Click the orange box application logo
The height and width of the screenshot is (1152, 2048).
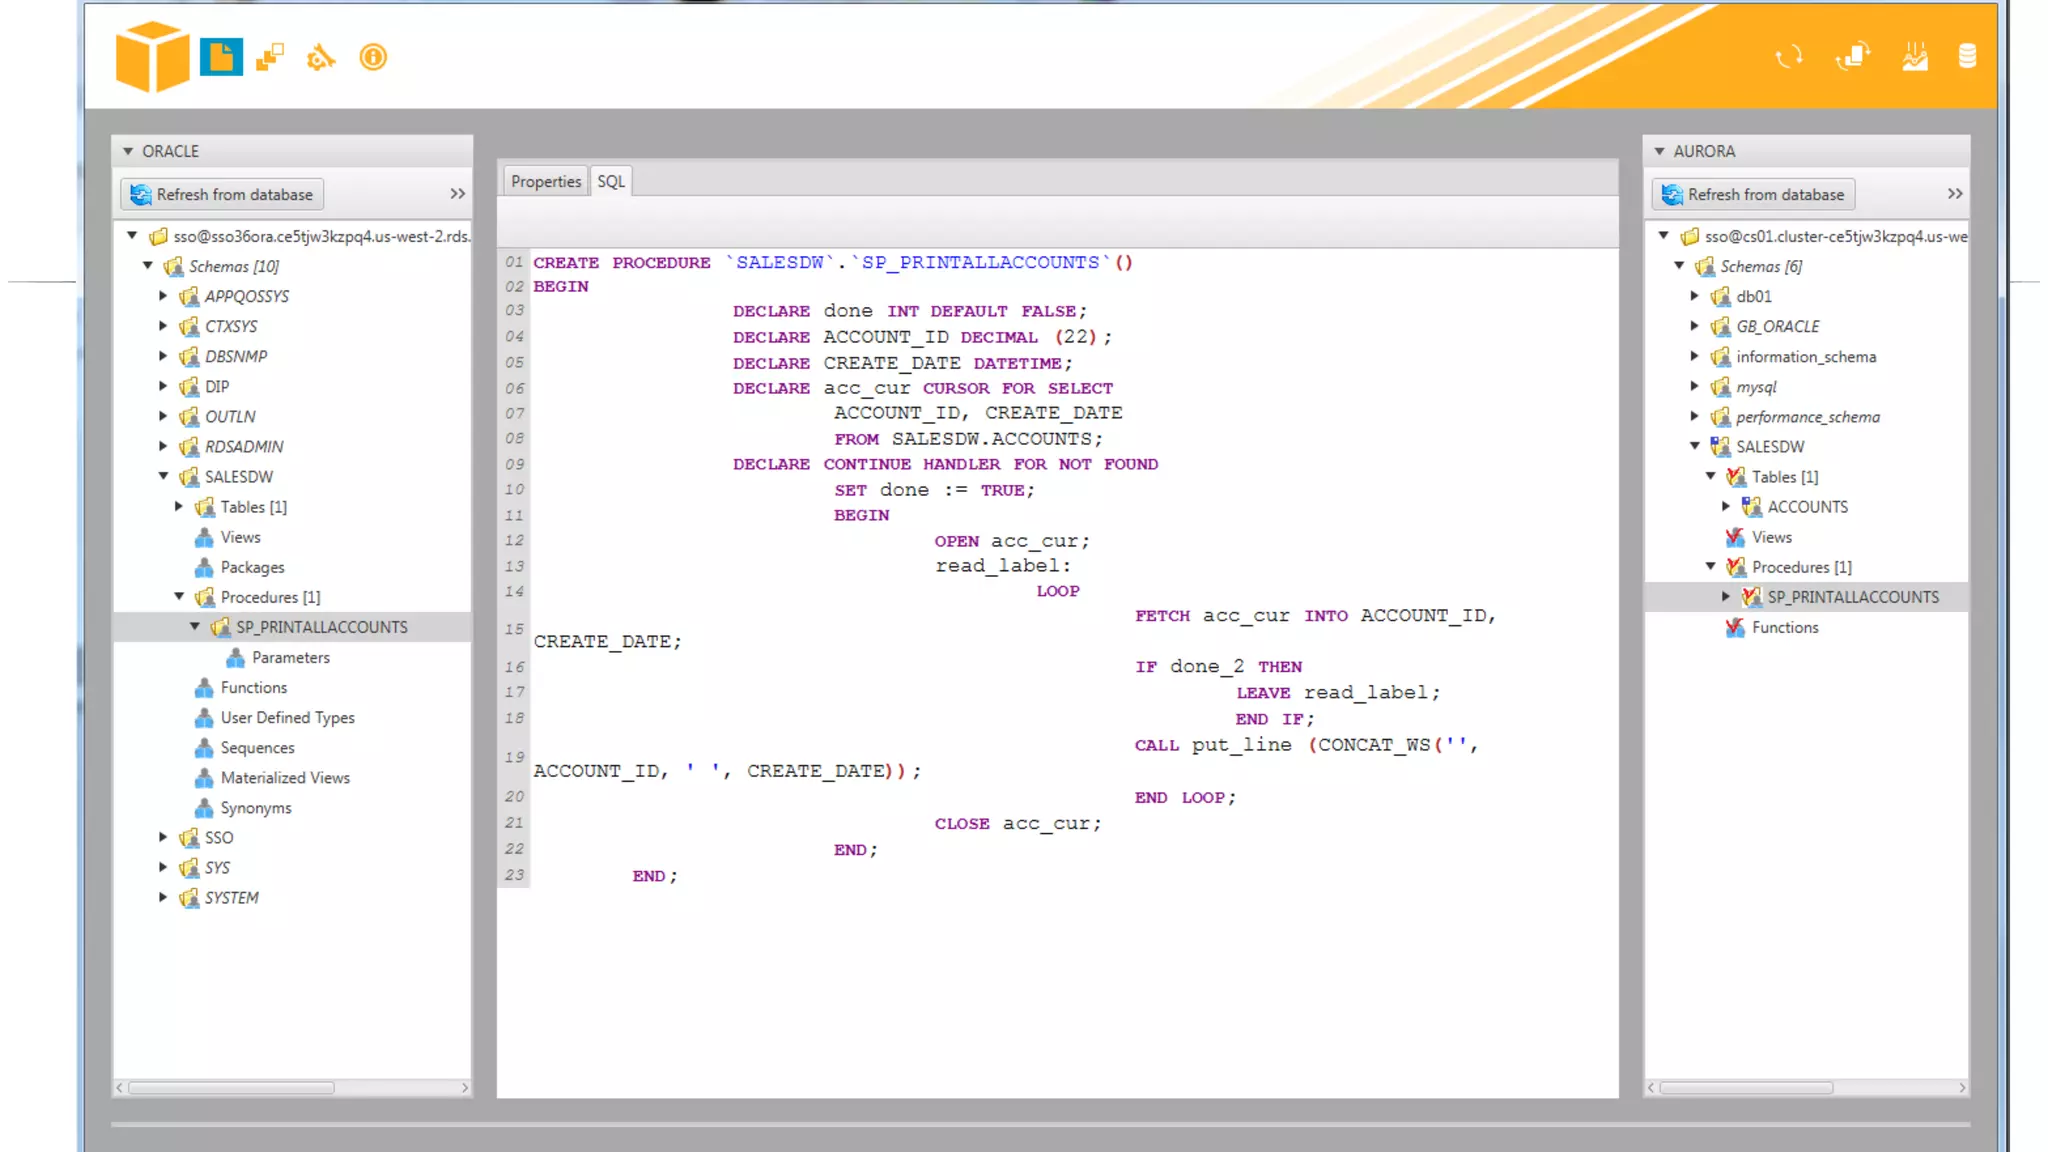pos(152,57)
